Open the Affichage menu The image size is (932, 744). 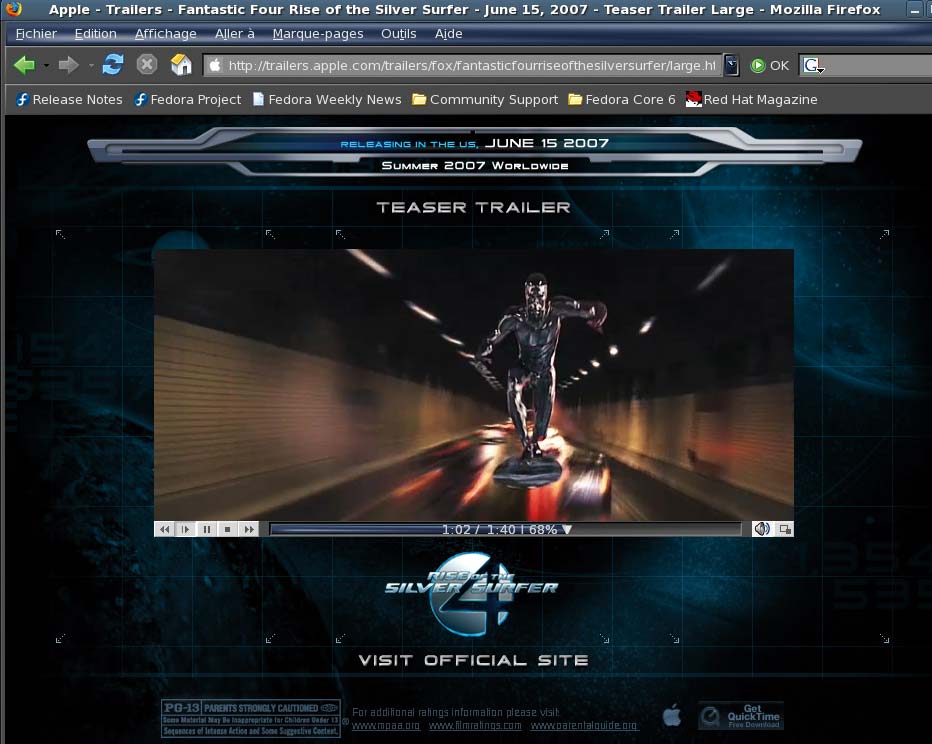click(165, 34)
